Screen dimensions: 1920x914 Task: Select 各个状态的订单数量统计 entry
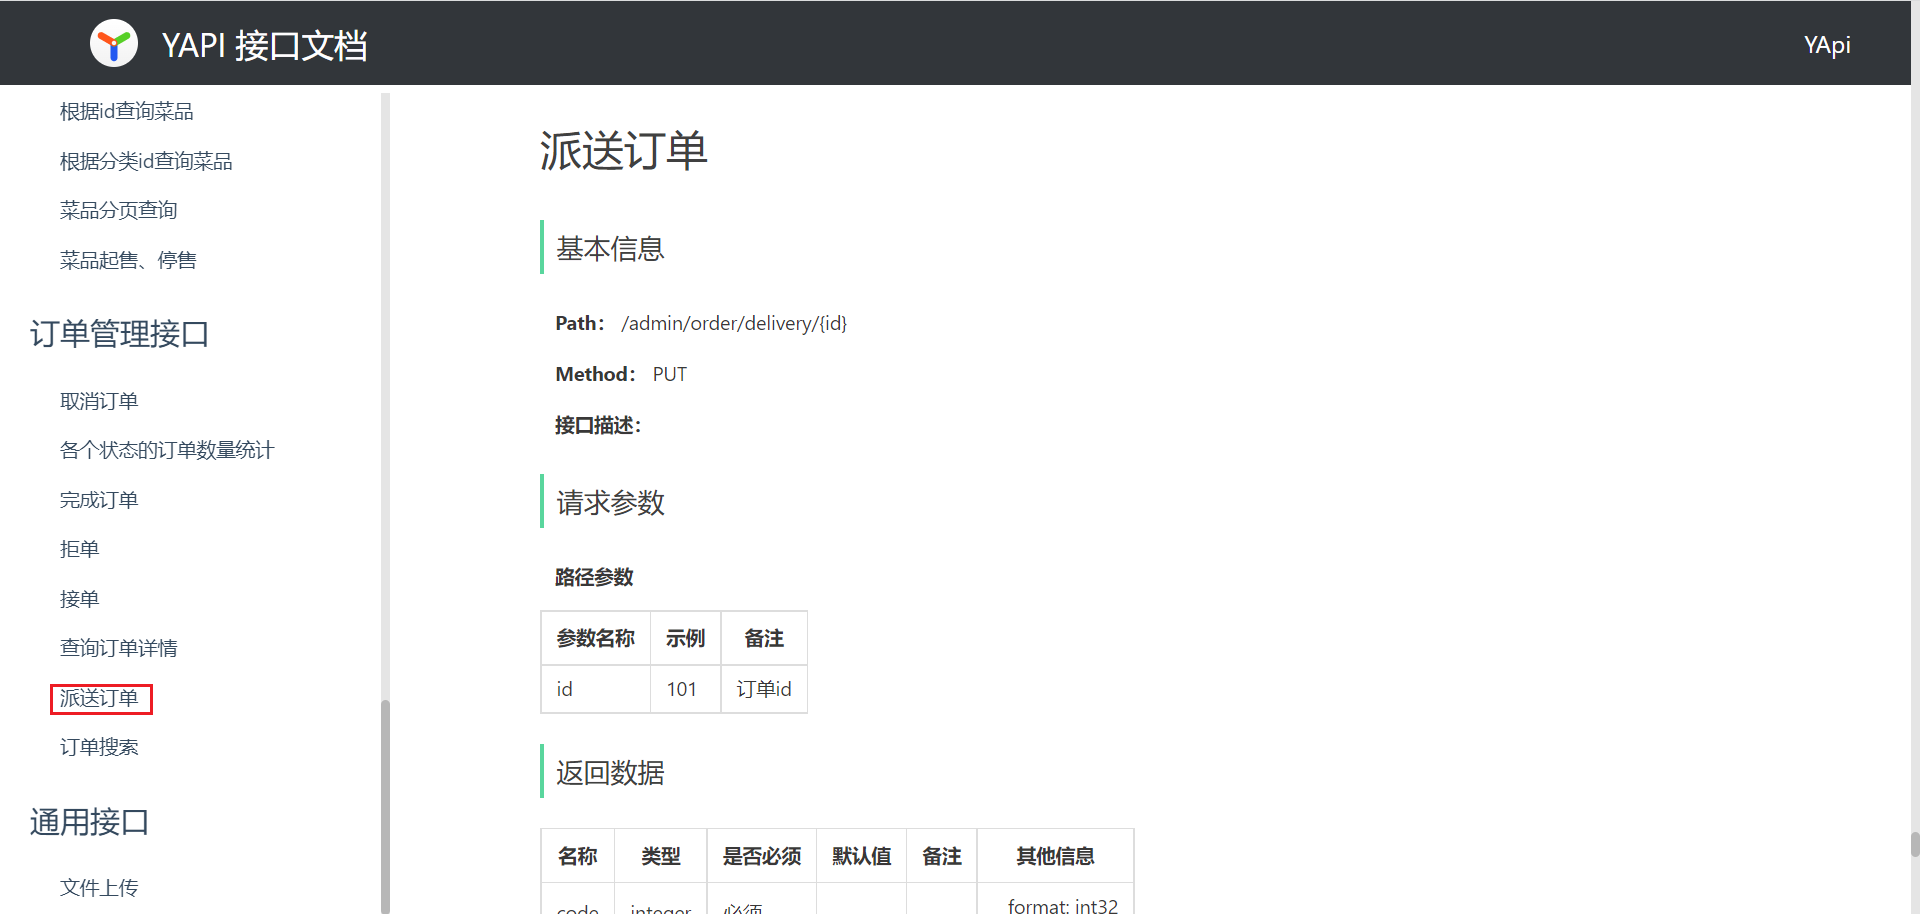click(166, 450)
